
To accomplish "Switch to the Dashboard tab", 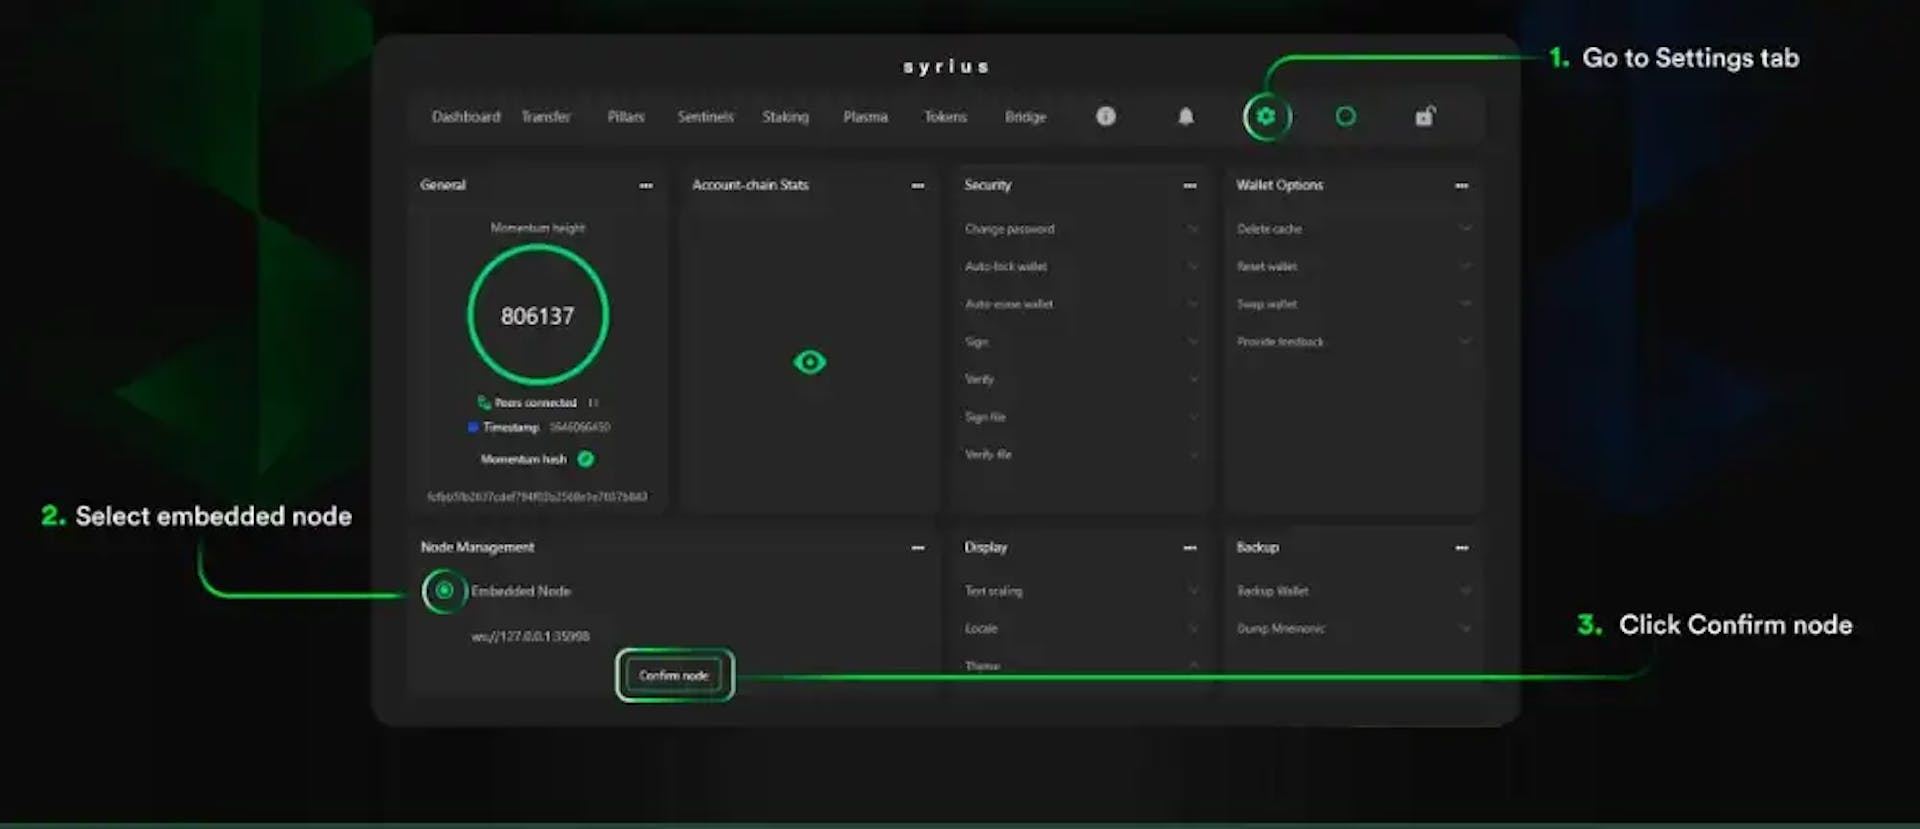I will coord(465,117).
